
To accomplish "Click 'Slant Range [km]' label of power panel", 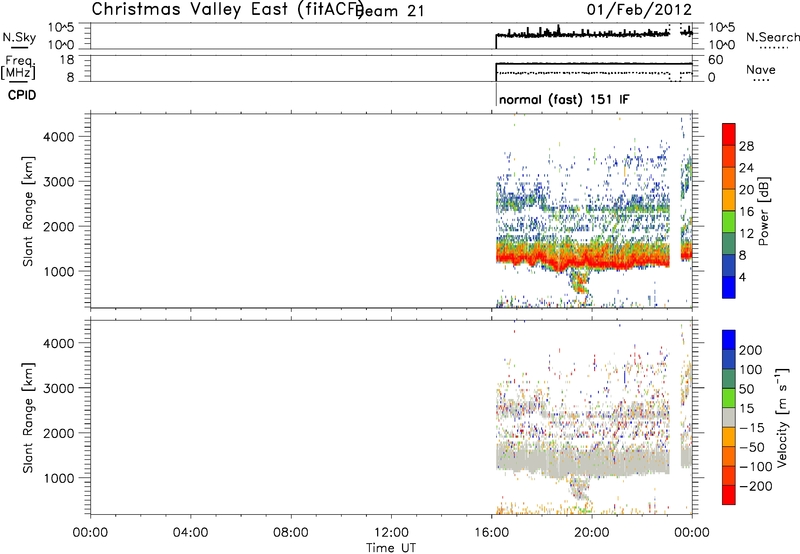I will click(28, 211).
